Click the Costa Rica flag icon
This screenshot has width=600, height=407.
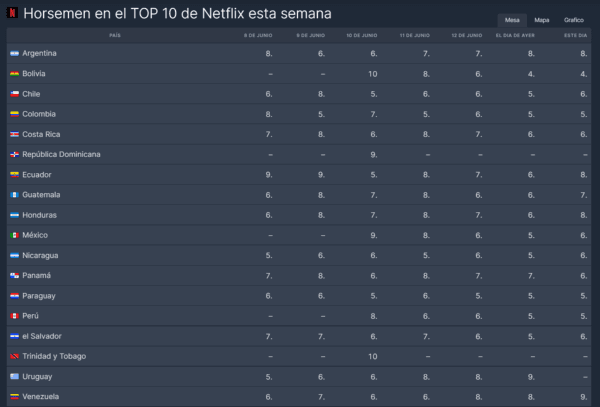14,134
